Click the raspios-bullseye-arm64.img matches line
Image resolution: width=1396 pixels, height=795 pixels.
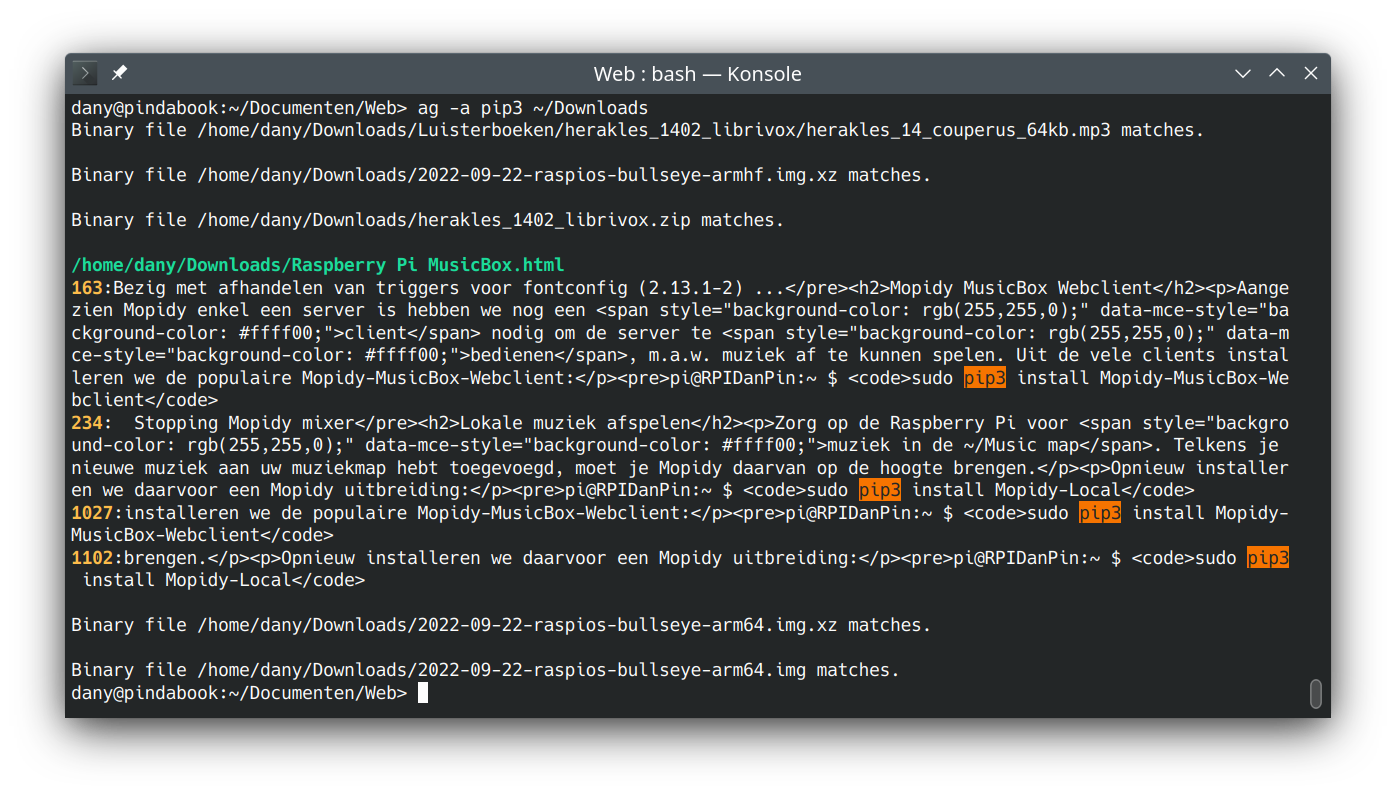pyautogui.click(x=485, y=670)
